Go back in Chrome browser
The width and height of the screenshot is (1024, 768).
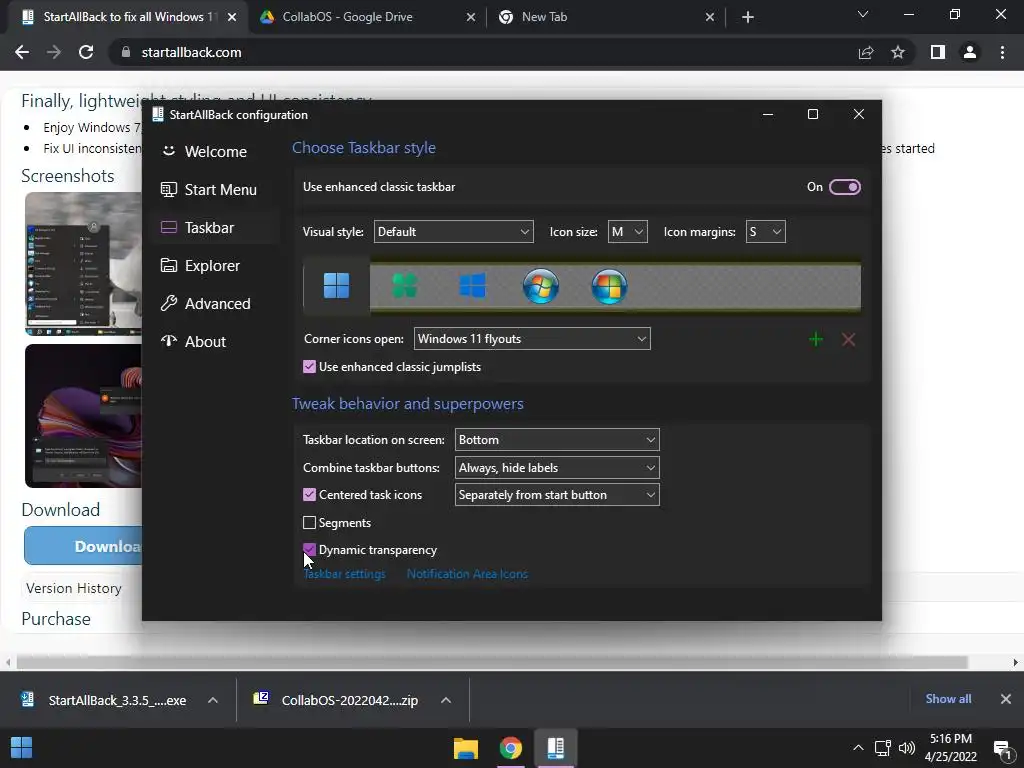tap(22, 52)
